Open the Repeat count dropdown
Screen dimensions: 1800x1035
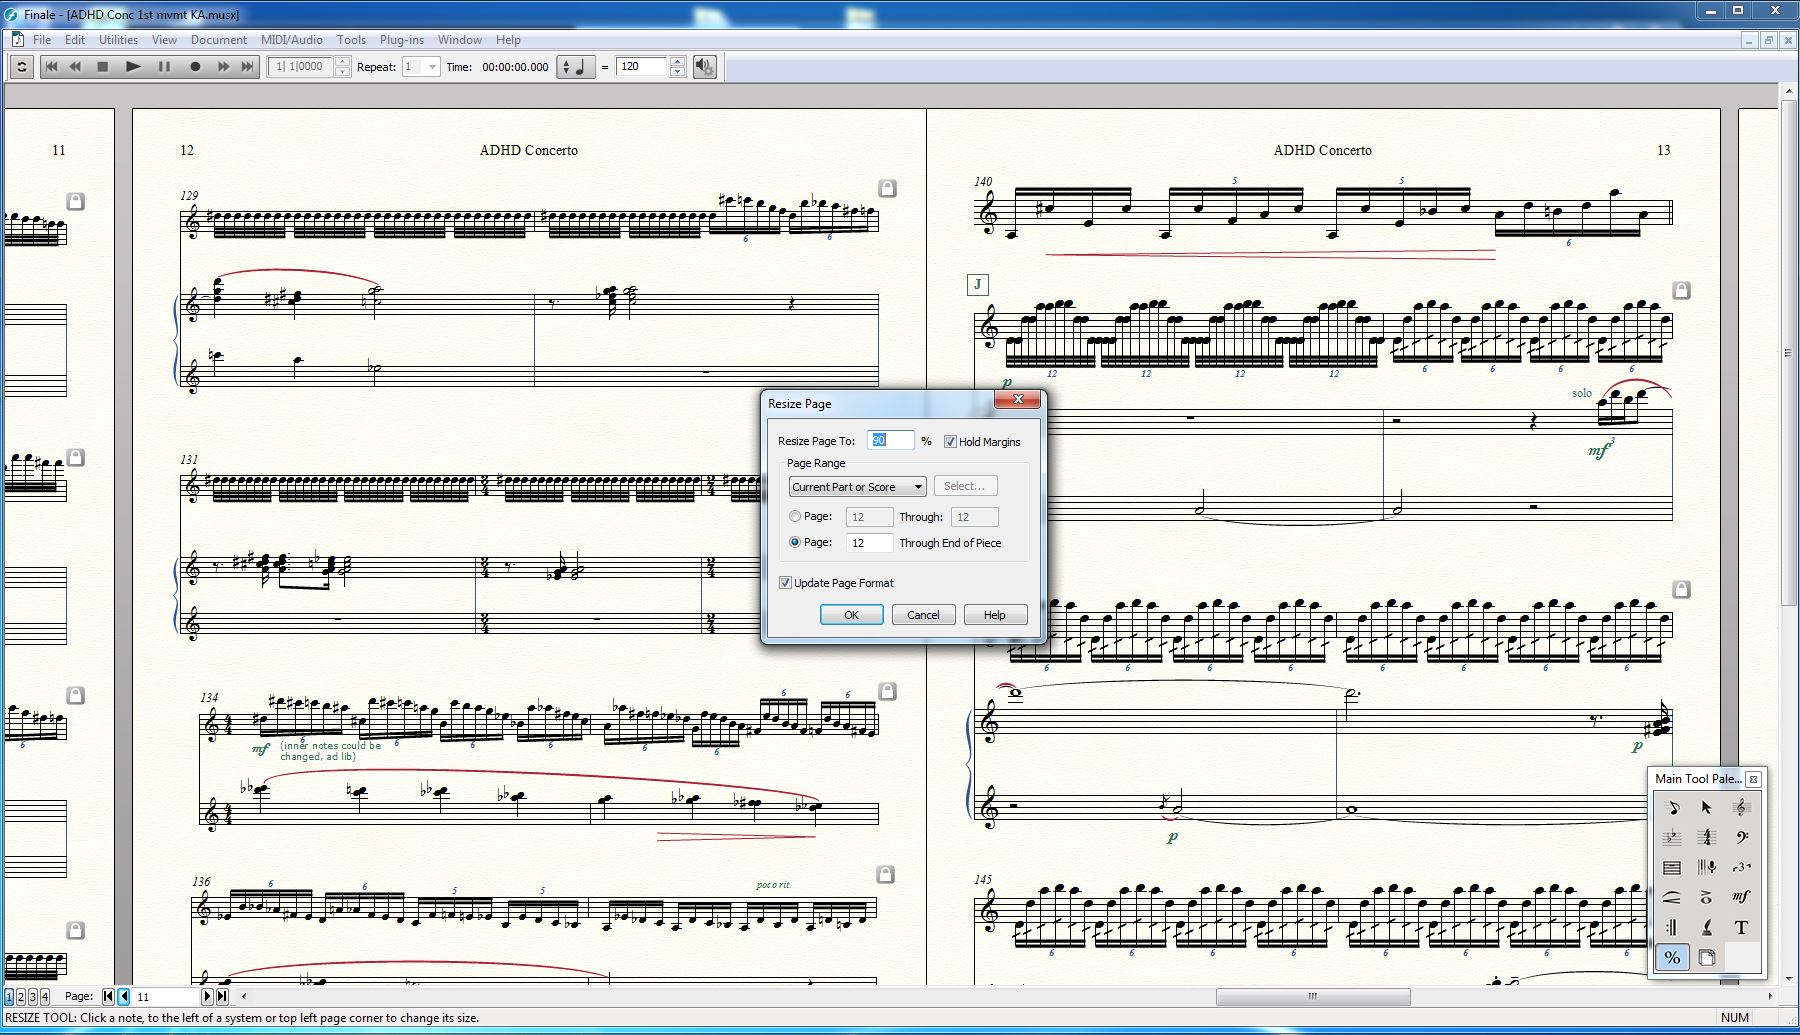432,67
